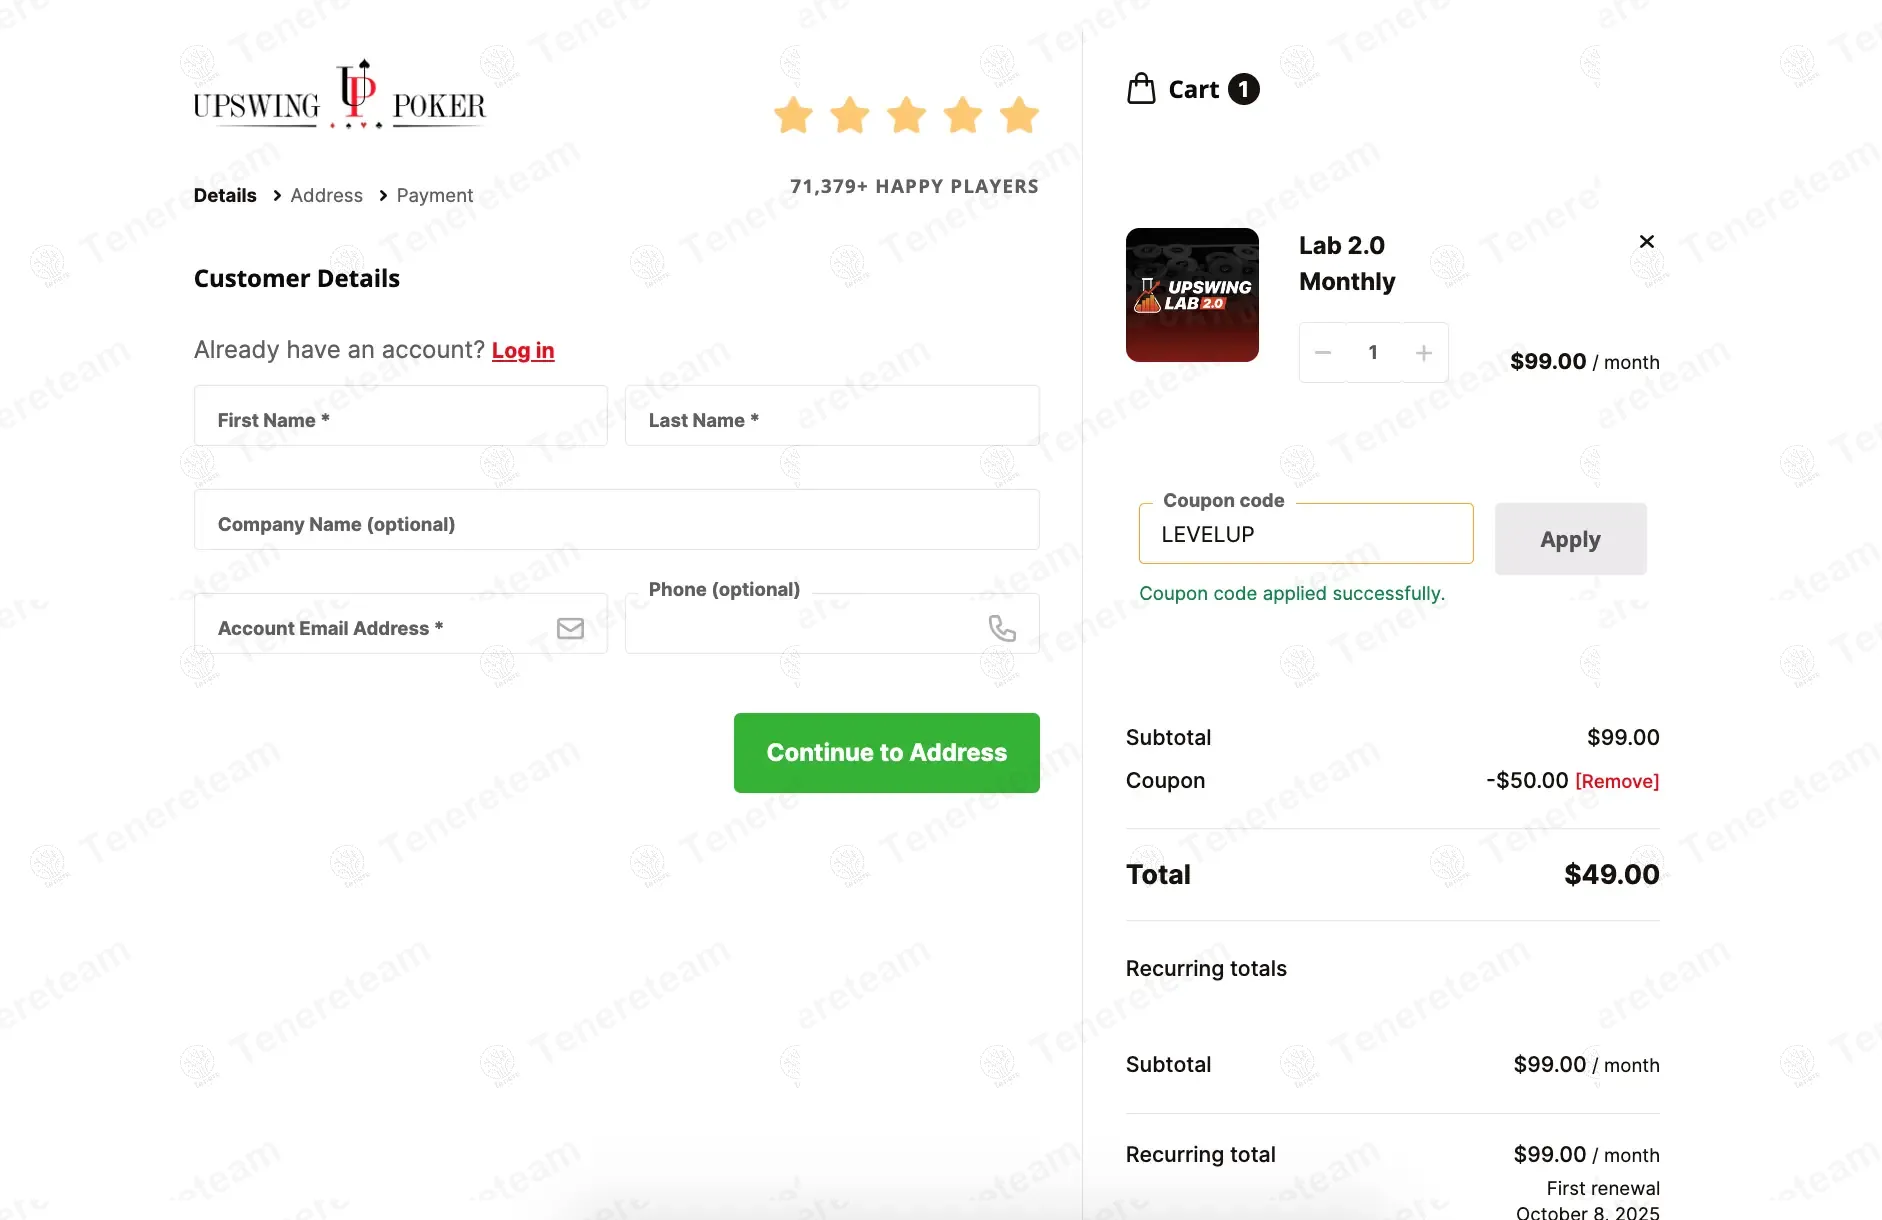The image size is (1882, 1220).
Task: Select the Details breadcrumb step
Action: [225, 195]
